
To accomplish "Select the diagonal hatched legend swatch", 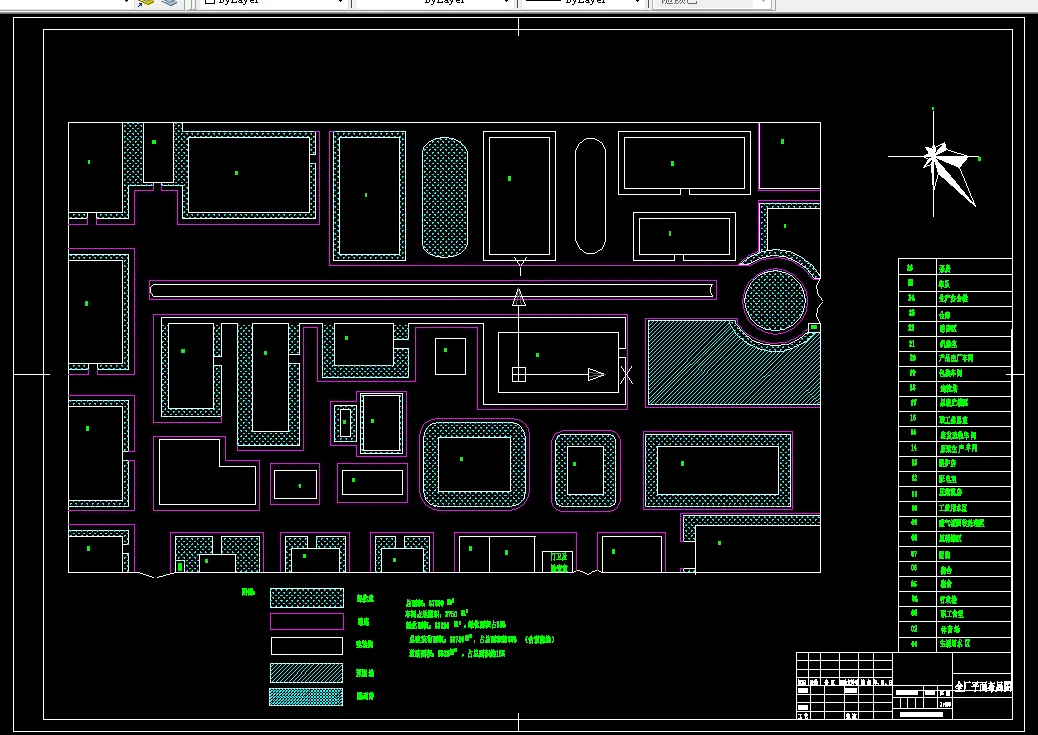I will point(307,673).
